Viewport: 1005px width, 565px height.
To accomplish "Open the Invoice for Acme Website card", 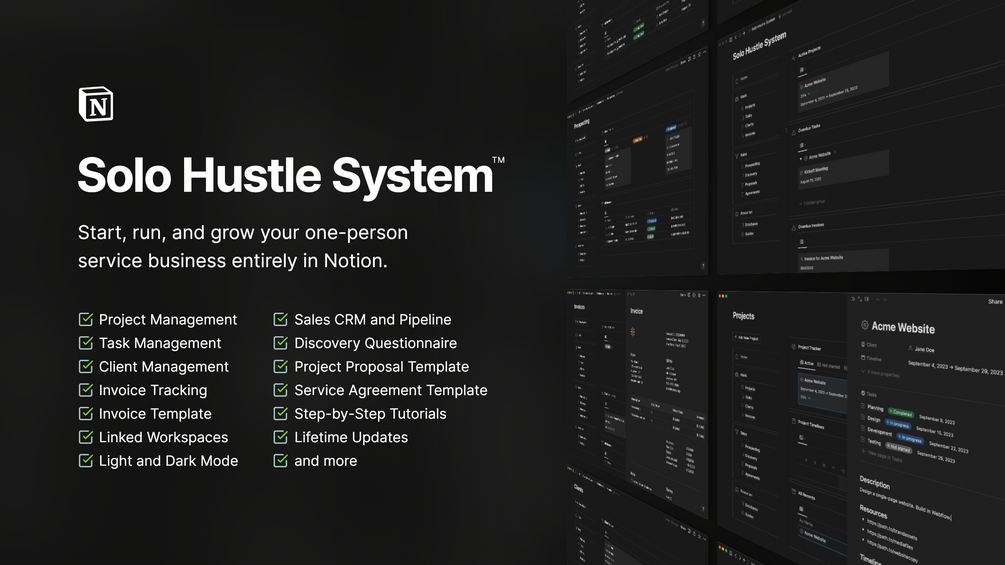I will tap(843, 261).
